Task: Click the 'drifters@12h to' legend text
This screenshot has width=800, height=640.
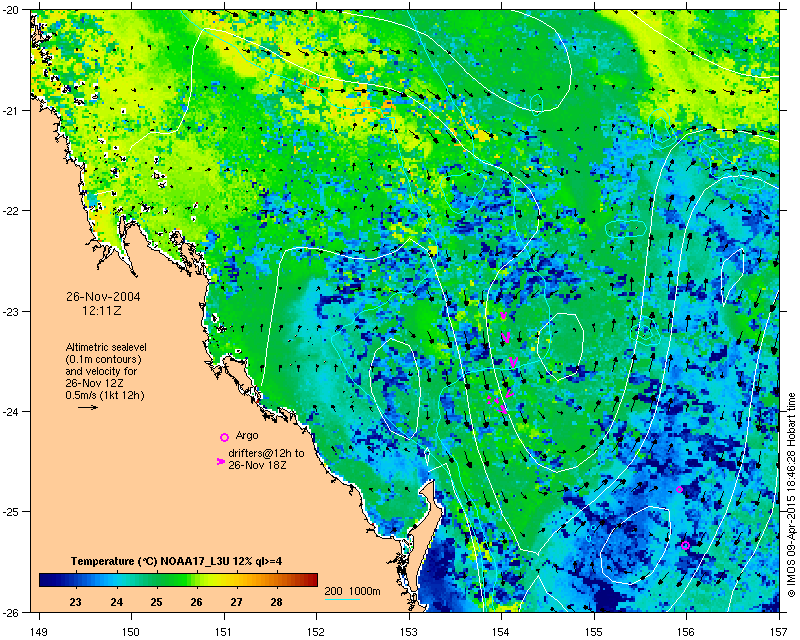Action: [266, 453]
